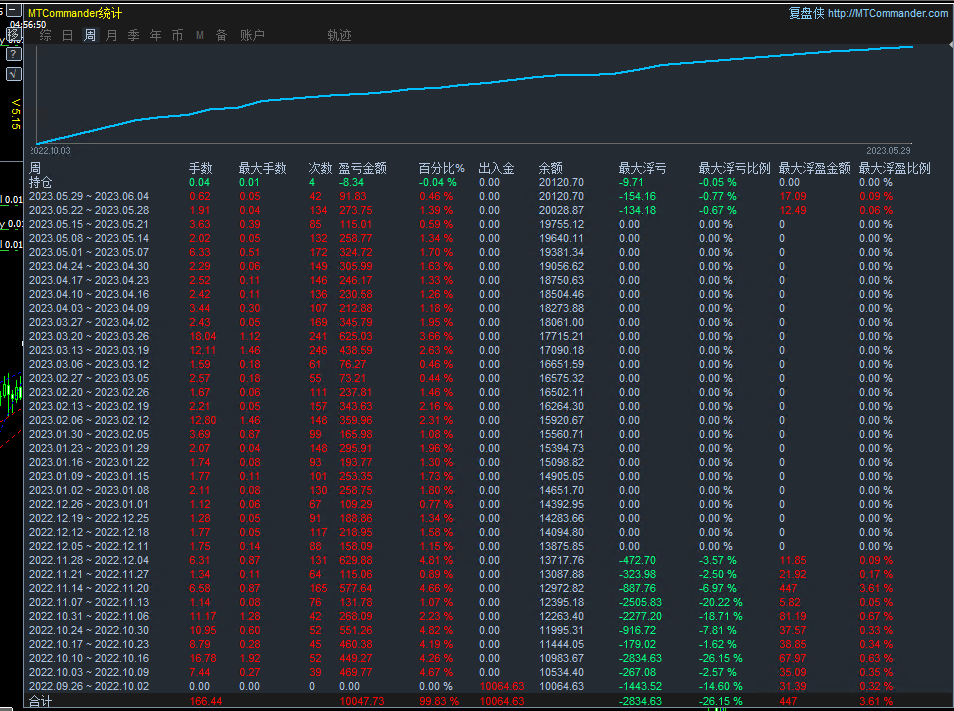Click the small arrow marker at chart right edge
This screenshot has width=954, height=711.
coord(949,45)
